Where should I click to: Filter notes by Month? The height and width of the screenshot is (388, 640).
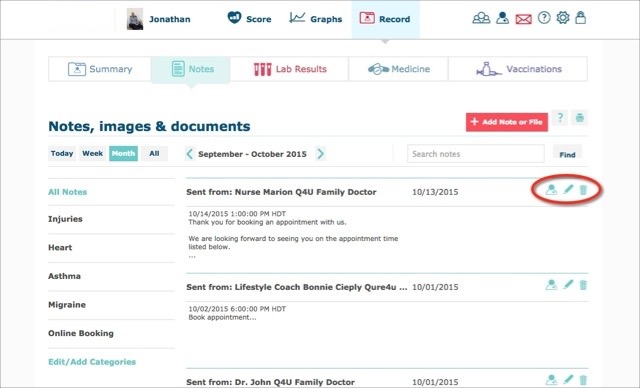click(x=123, y=153)
